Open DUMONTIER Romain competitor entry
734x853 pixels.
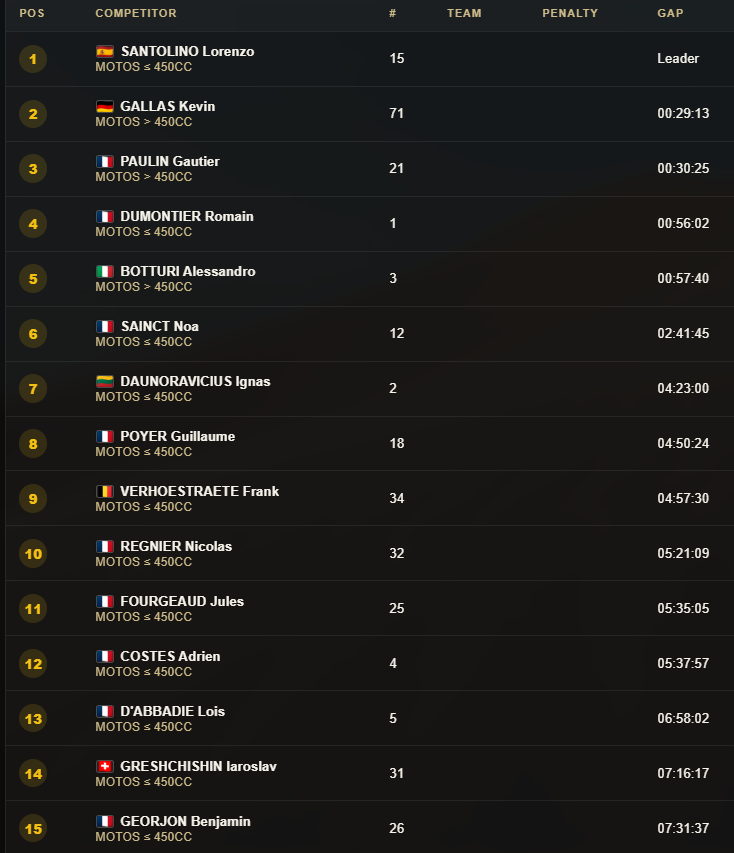tap(187, 216)
